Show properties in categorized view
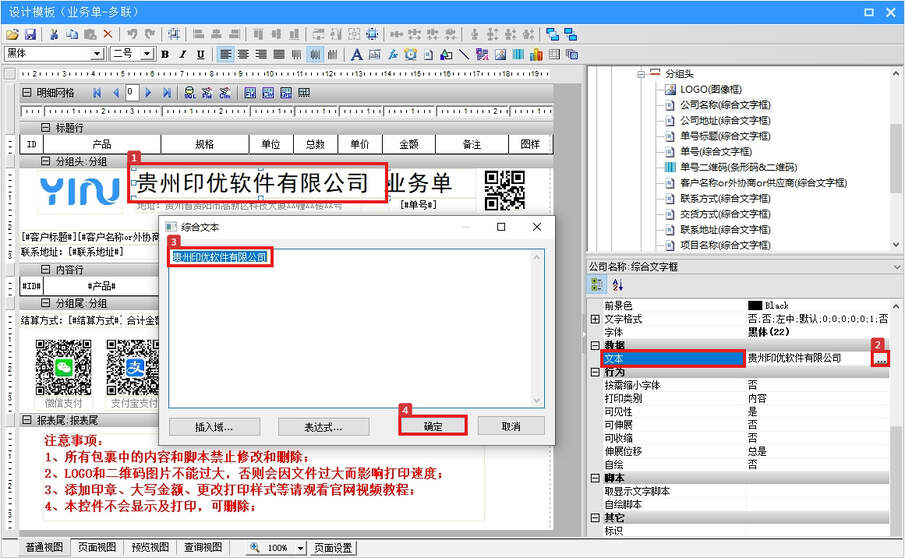Viewport: 905px width, 558px height. click(x=597, y=284)
